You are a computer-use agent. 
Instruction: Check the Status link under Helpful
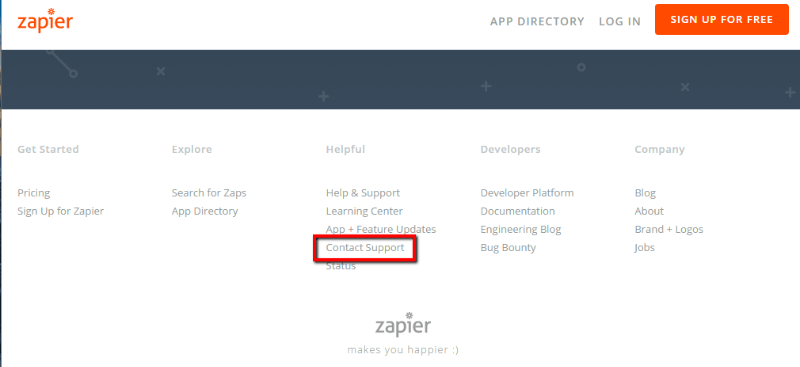coord(341,266)
